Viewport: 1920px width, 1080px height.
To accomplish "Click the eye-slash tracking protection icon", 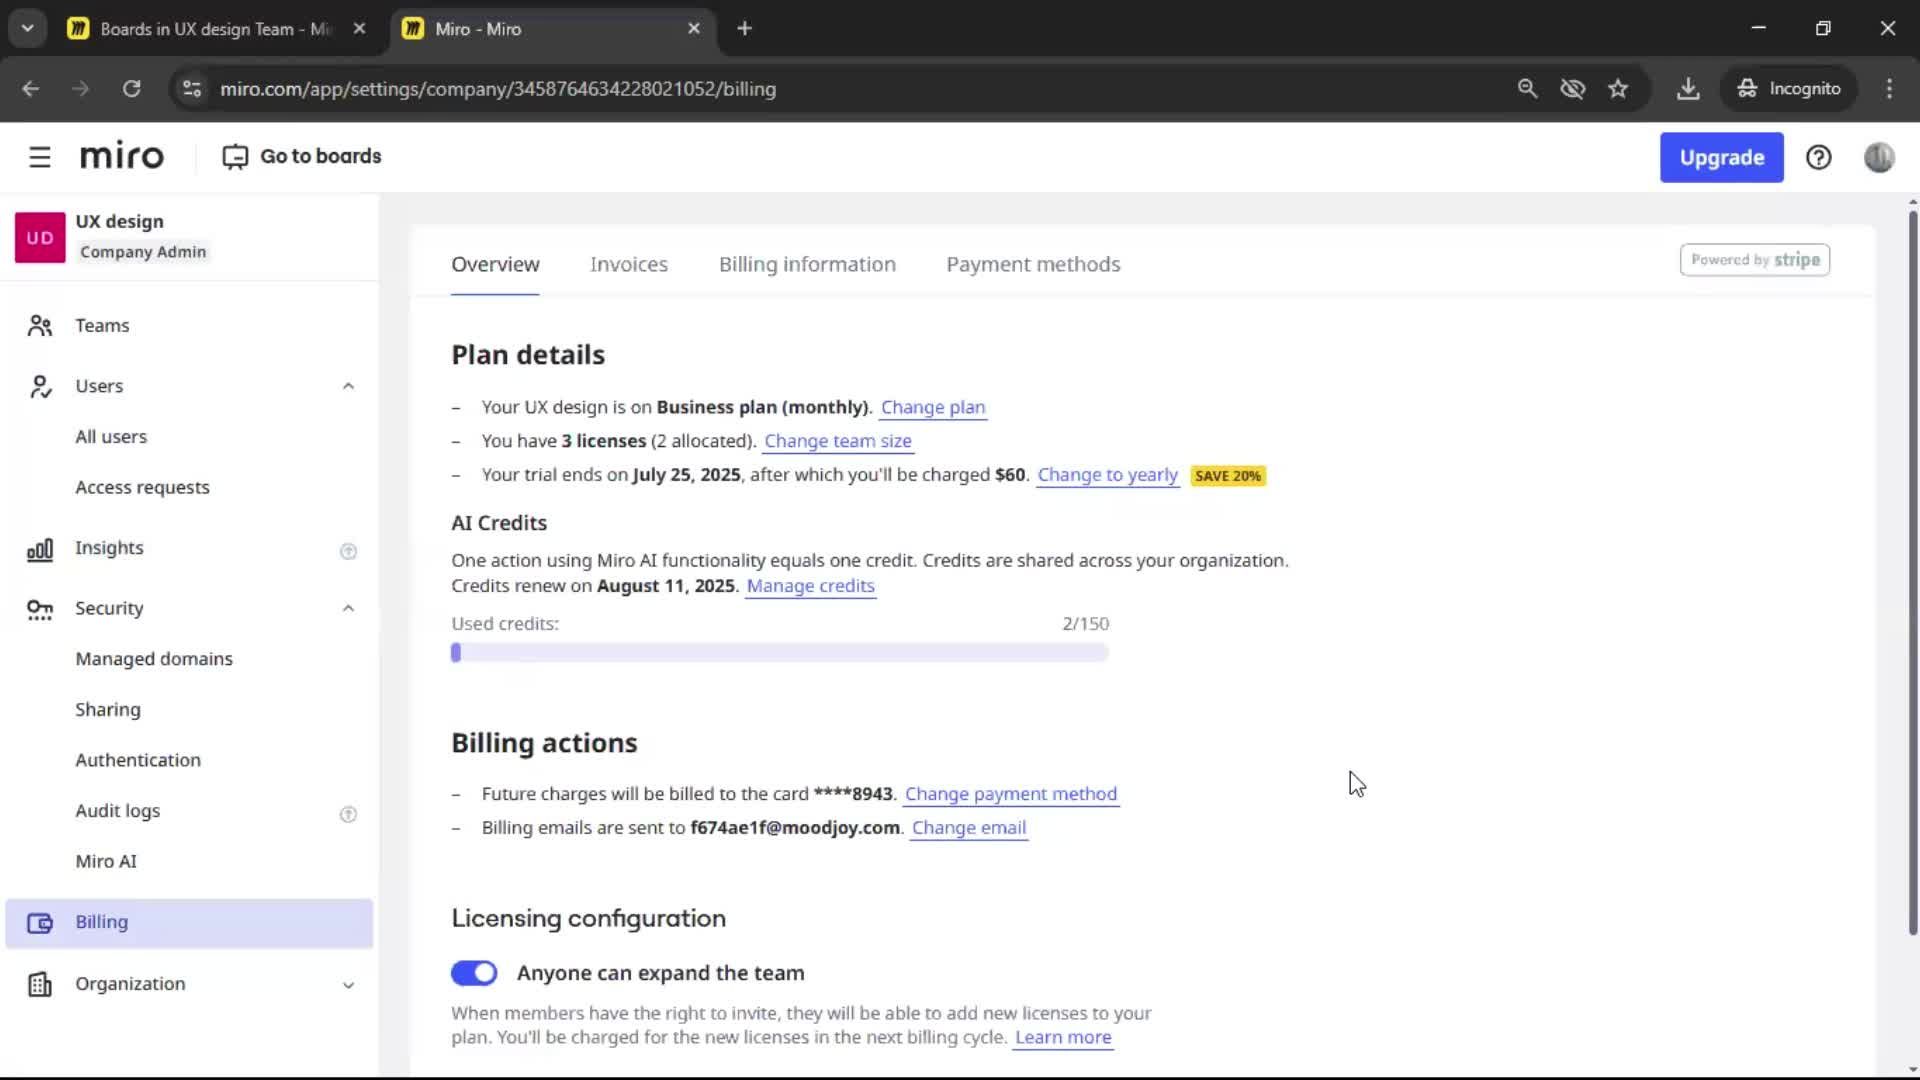I will point(1573,89).
